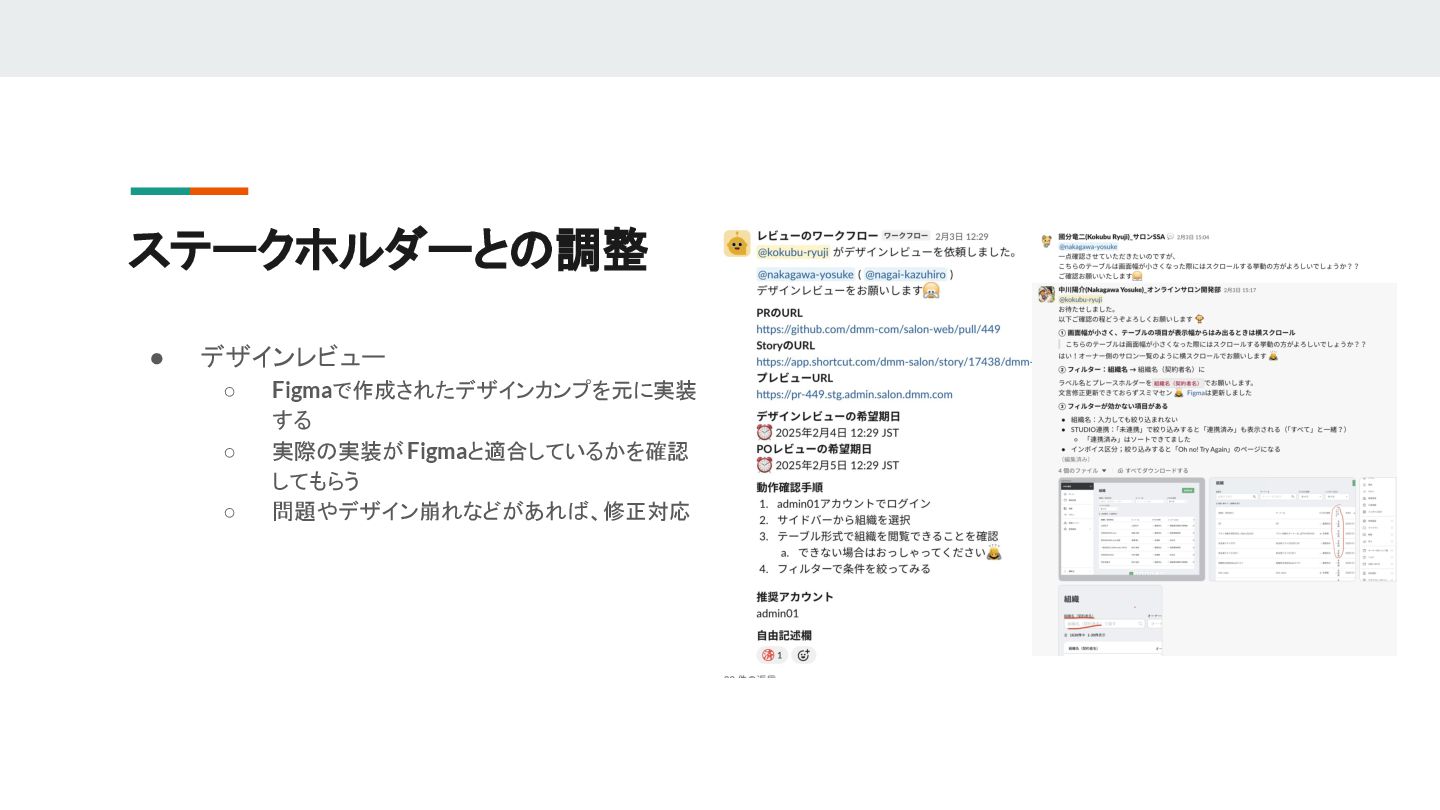Click the @kokubu-ryuji mention in Nakagawa's reply
This screenshot has height=810, width=1440.
tap(1080, 299)
